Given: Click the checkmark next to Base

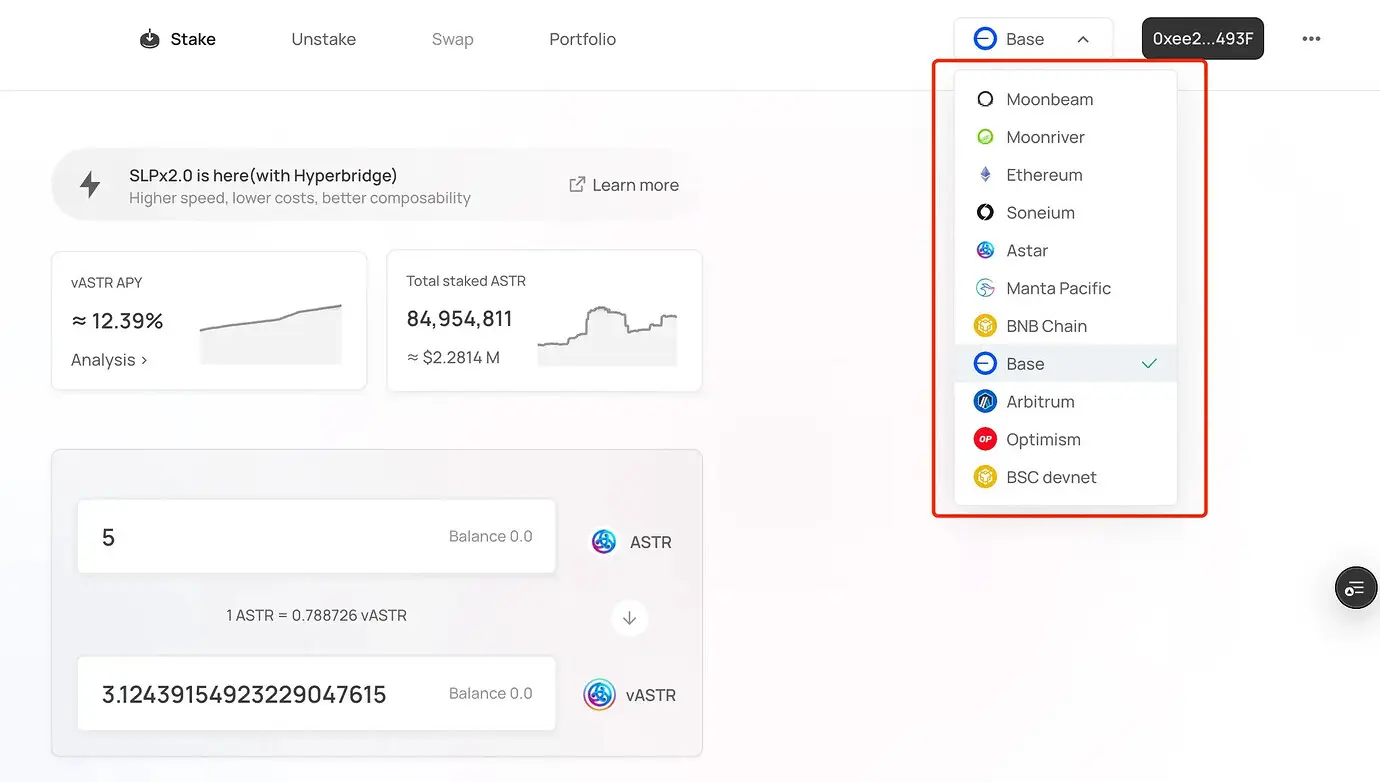Looking at the screenshot, I should (1149, 364).
